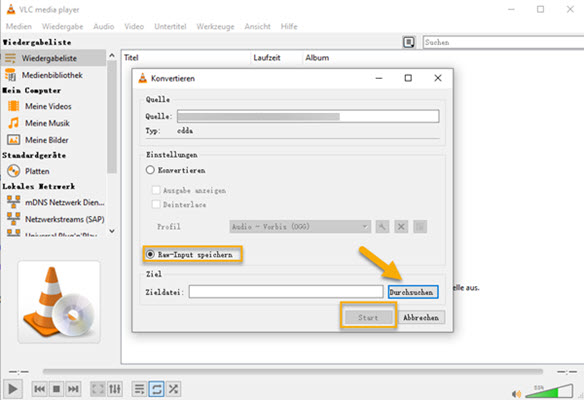Toggle loop repeat mode icon
The image size is (584, 400).
pyautogui.click(x=156, y=389)
